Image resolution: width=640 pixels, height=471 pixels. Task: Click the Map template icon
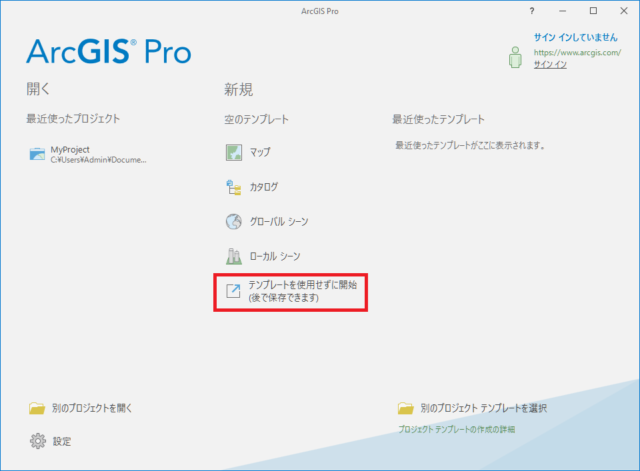coord(233,153)
